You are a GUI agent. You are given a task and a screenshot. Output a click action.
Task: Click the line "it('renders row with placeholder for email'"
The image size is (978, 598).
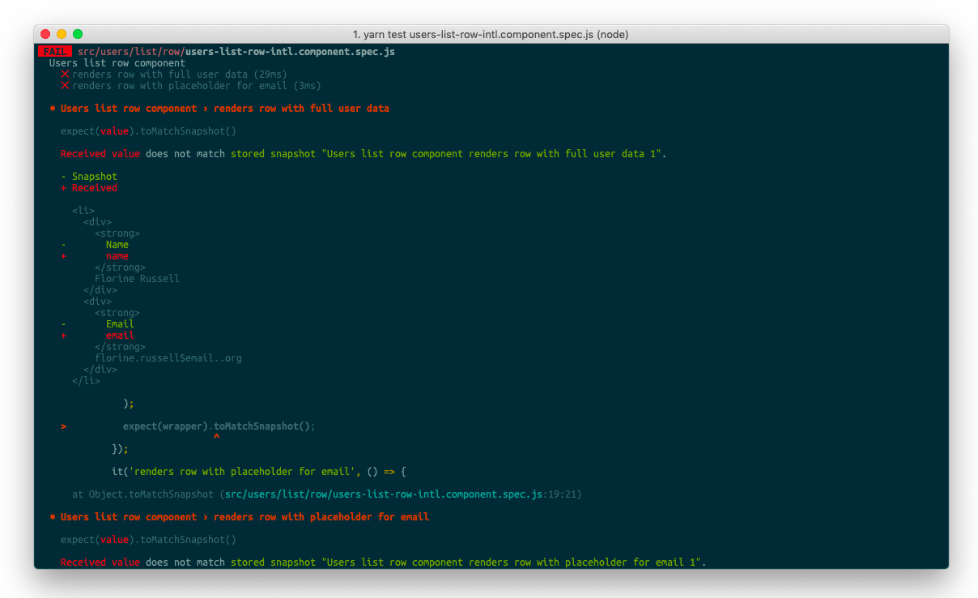point(259,471)
